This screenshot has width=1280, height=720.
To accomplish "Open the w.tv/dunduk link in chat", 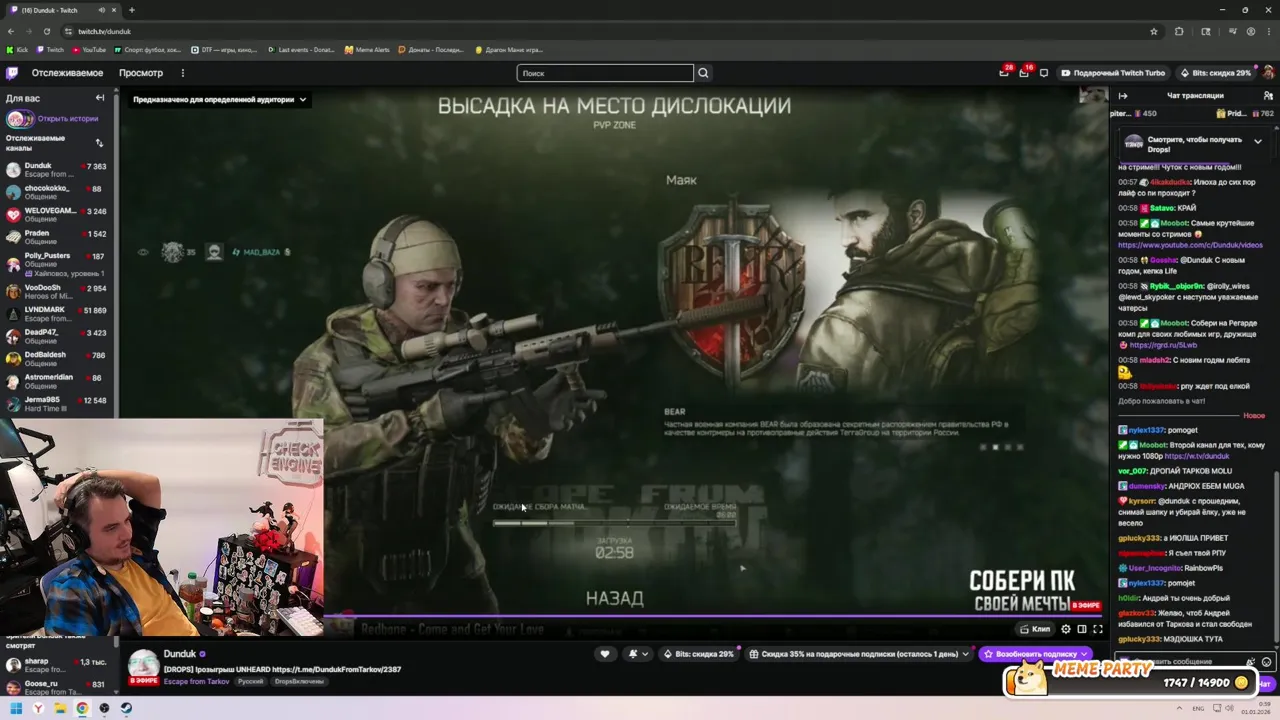I will [x=1197, y=456].
